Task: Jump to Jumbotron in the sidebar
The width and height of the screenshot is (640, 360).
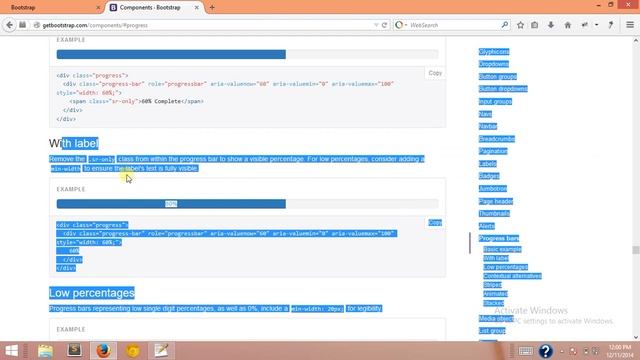Action: (x=493, y=189)
